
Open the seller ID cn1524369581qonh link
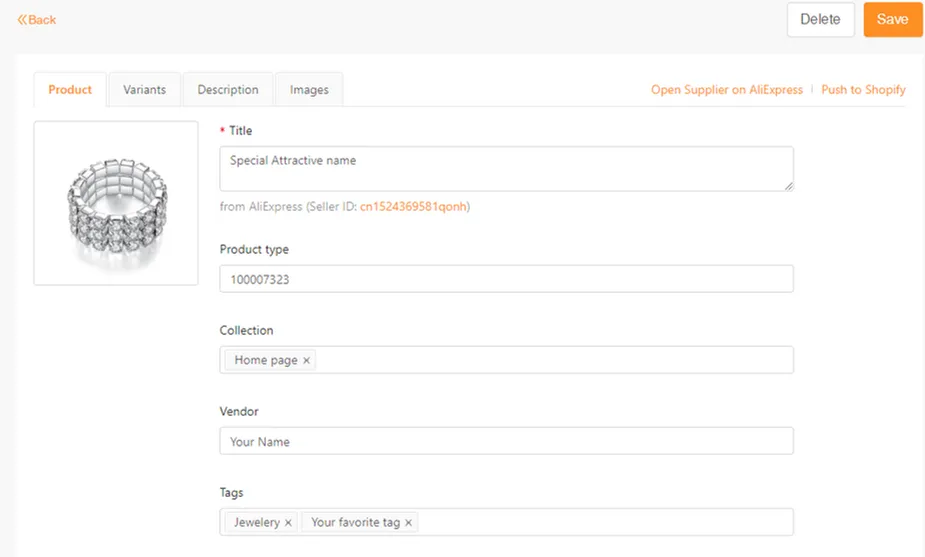pos(414,207)
